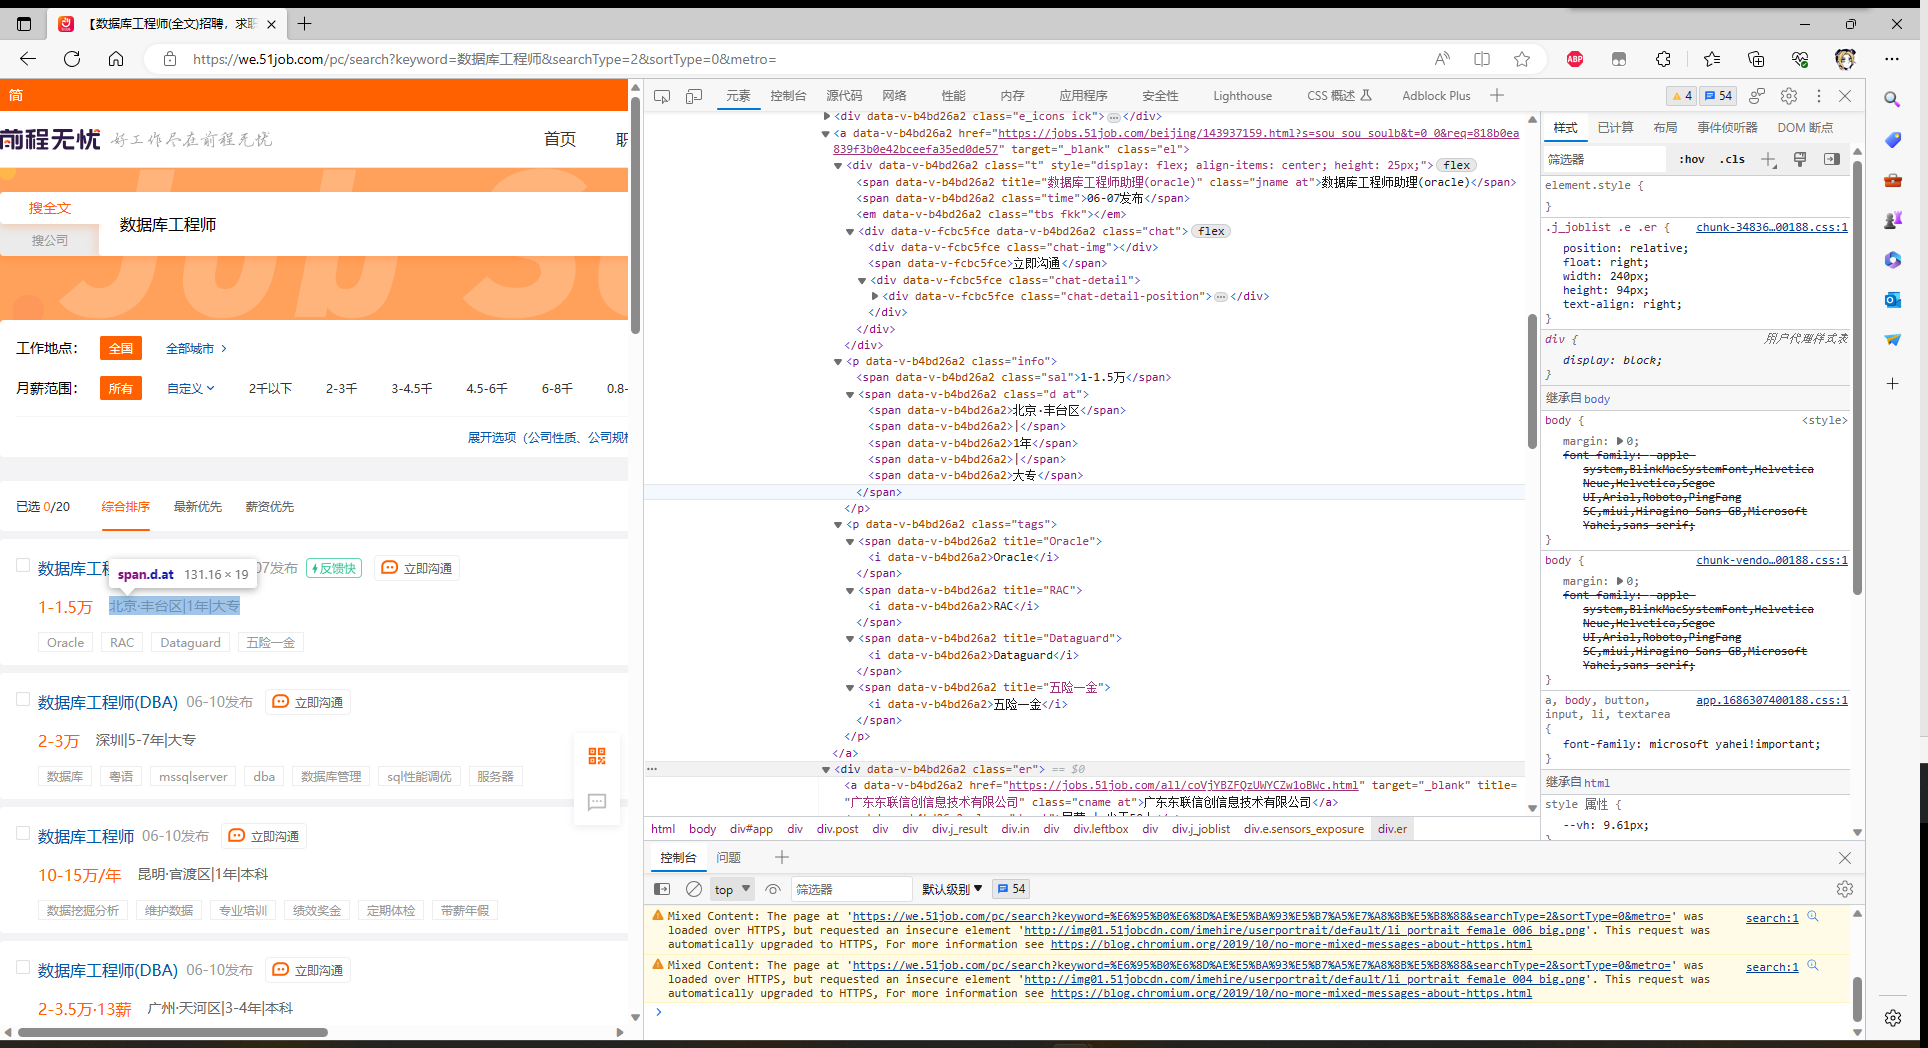1928x1048 pixels.
Task: Toggle live expression eye icon in console
Action: [773, 889]
